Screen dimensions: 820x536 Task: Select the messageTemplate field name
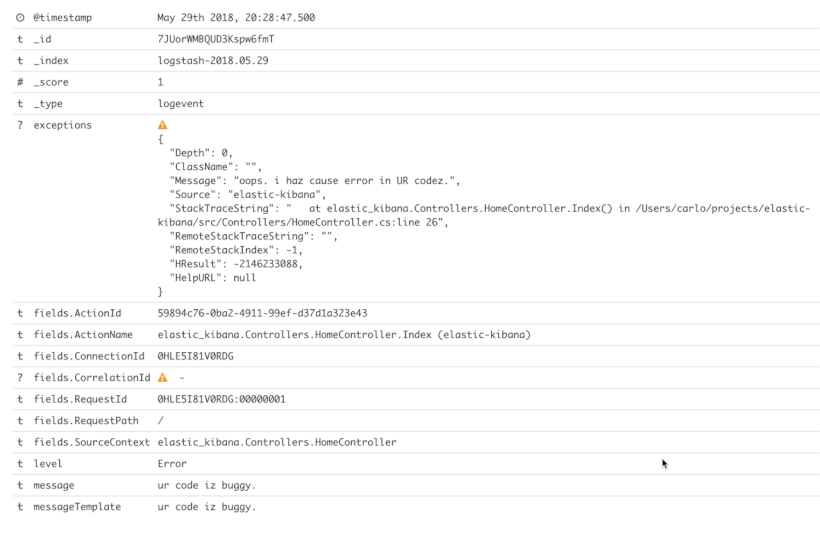77,506
